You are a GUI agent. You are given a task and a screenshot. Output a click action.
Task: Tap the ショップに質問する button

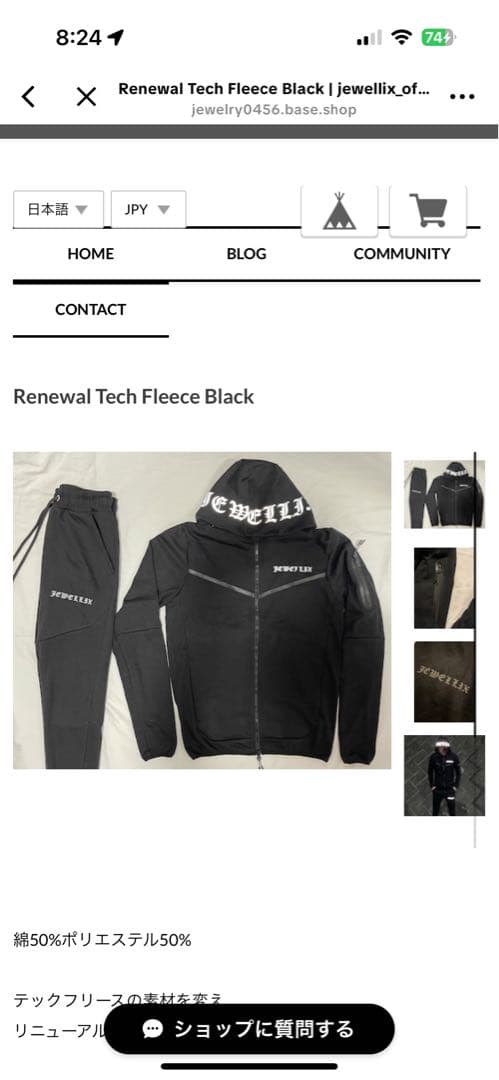(x=250, y=1029)
